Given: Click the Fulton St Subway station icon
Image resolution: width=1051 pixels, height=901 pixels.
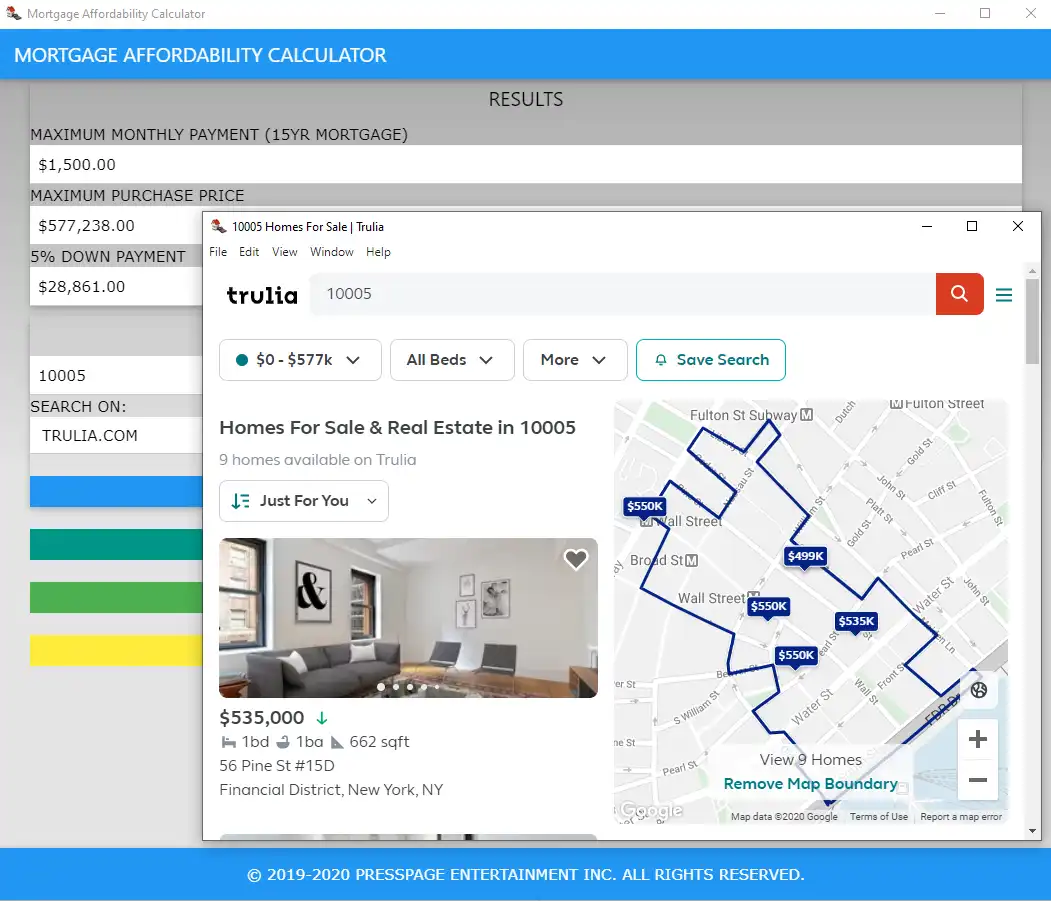Looking at the screenshot, I should [x=807, y=415].
